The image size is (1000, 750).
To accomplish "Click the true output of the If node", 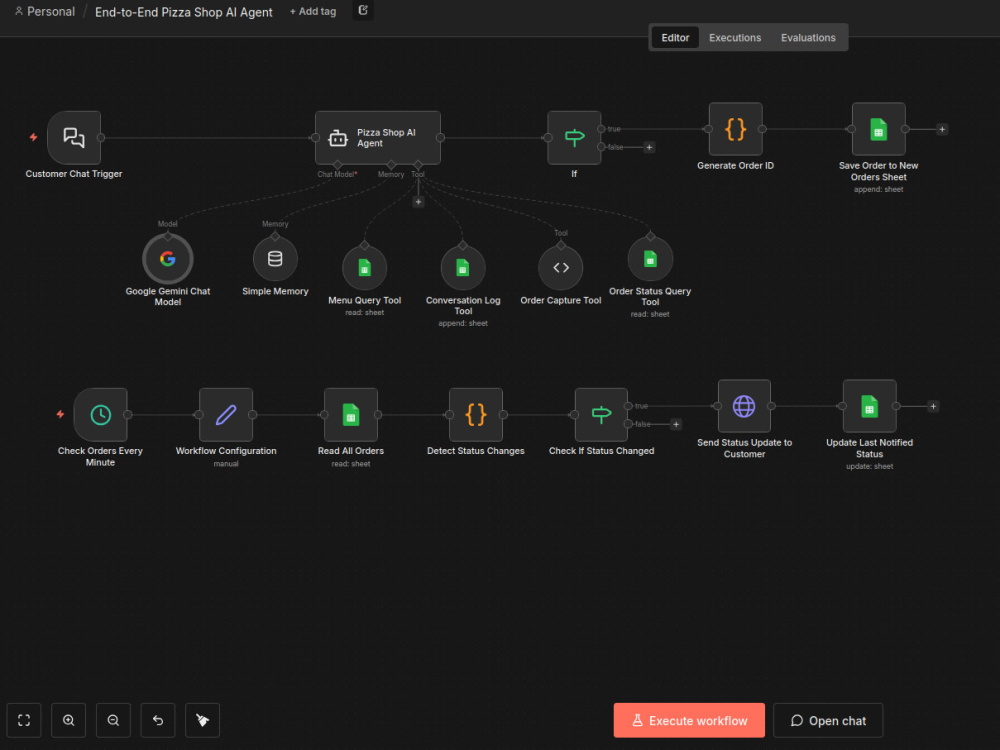I will point(601,129).
